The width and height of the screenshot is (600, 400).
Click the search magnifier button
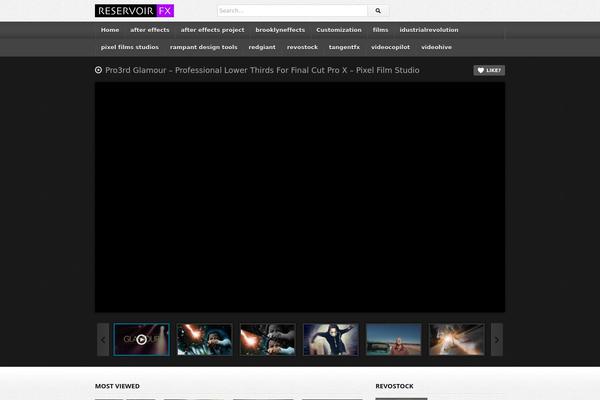(x=378, y=11)
